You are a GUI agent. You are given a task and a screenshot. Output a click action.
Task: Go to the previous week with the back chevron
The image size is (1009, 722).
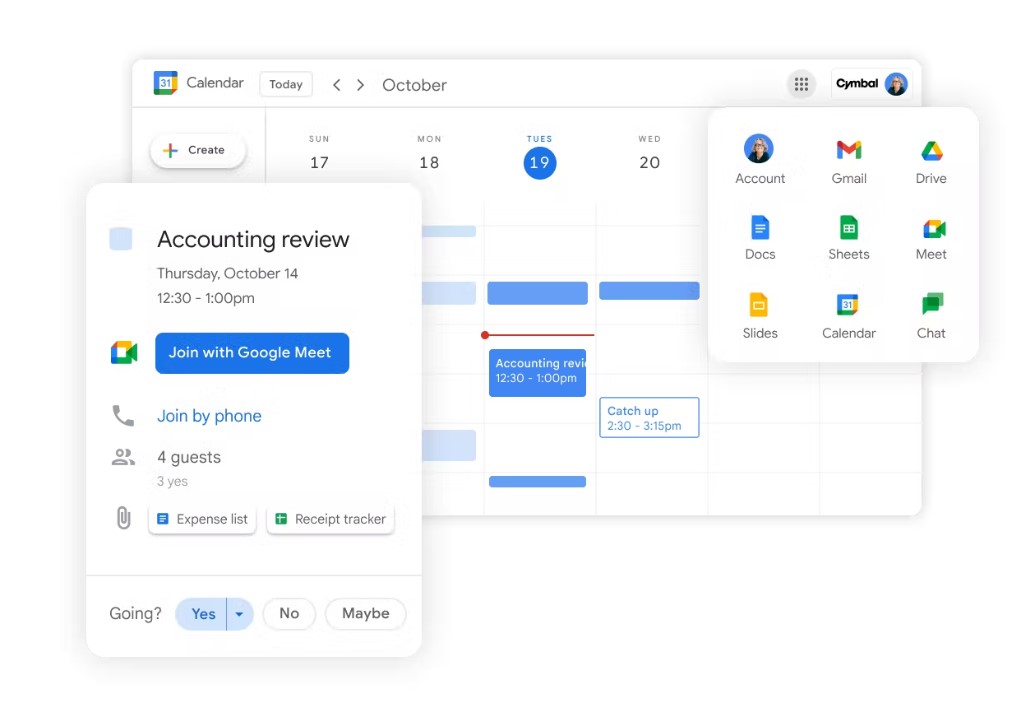pos(336,85)
